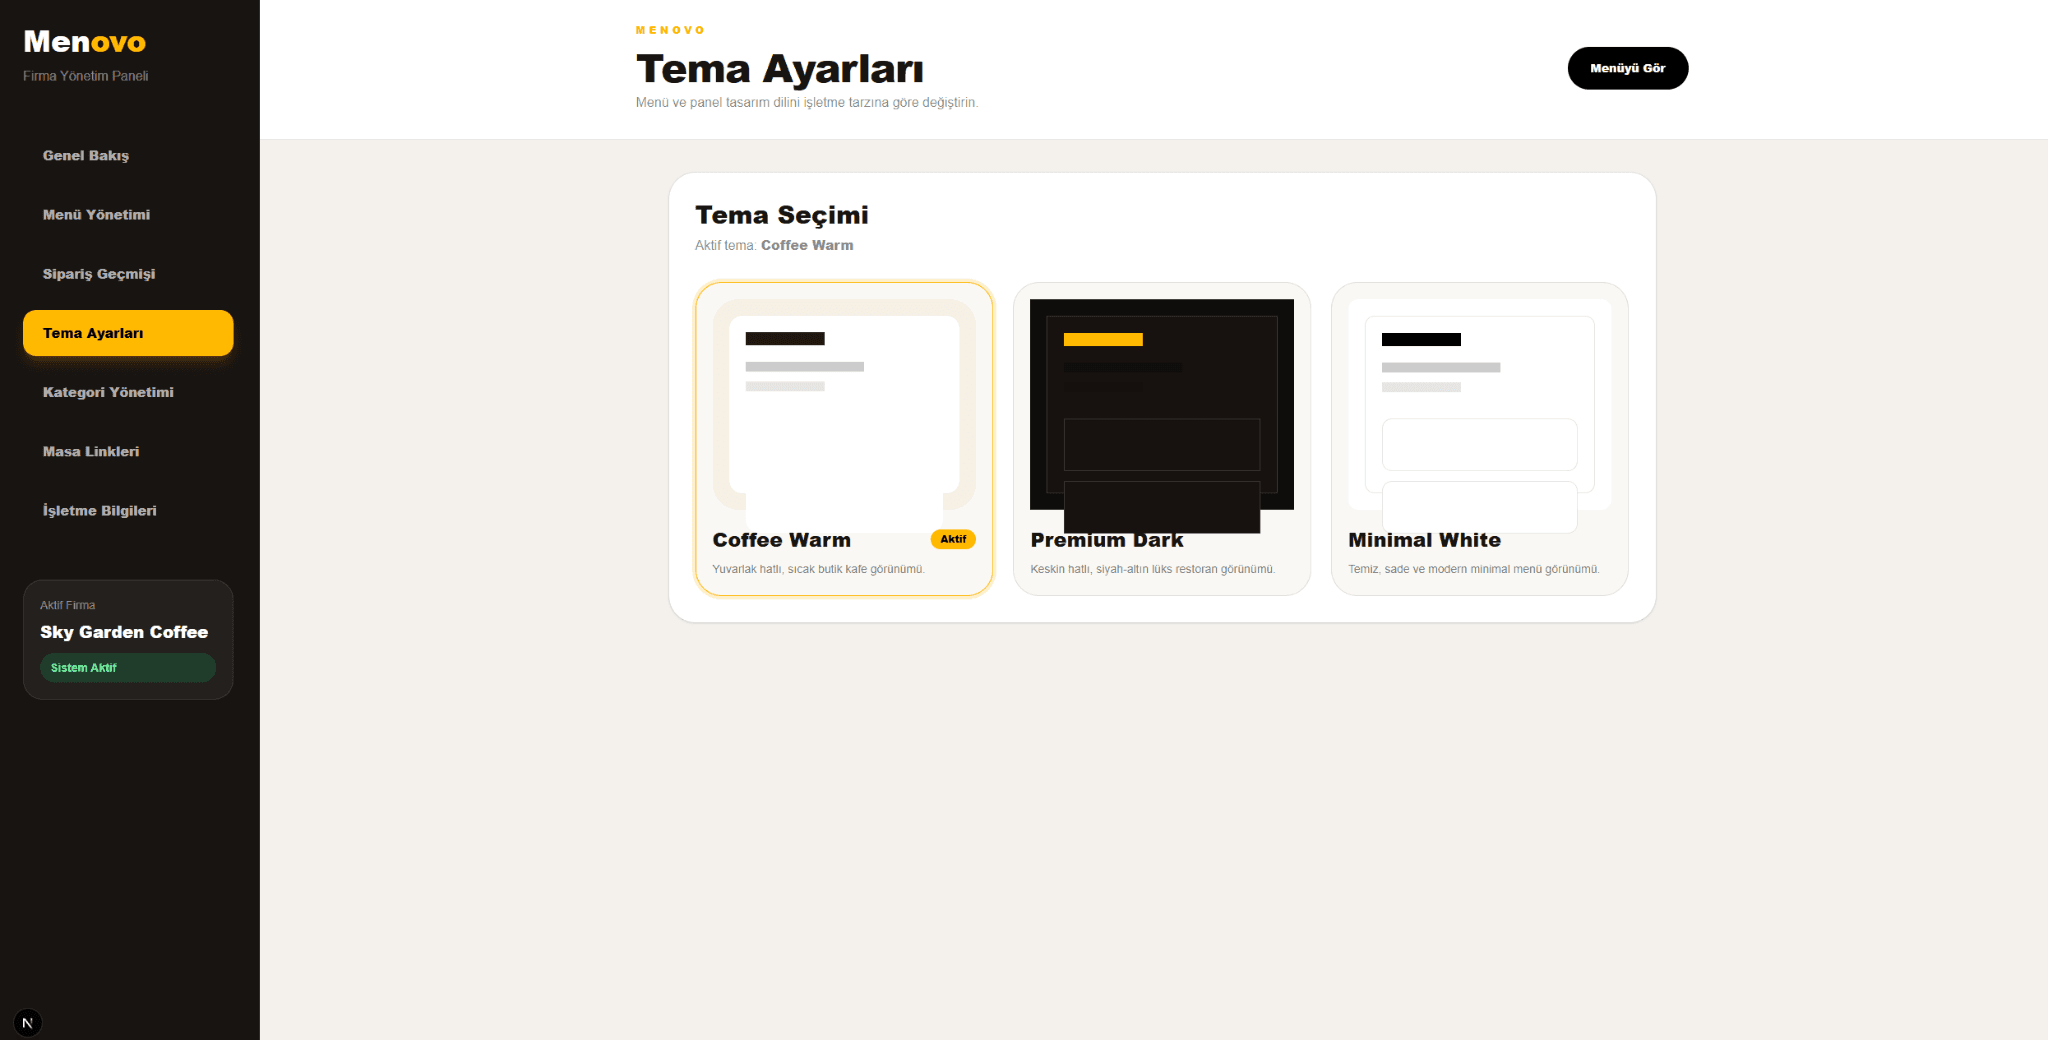Click the Next.js dev indicator icon

[28, 1022]
